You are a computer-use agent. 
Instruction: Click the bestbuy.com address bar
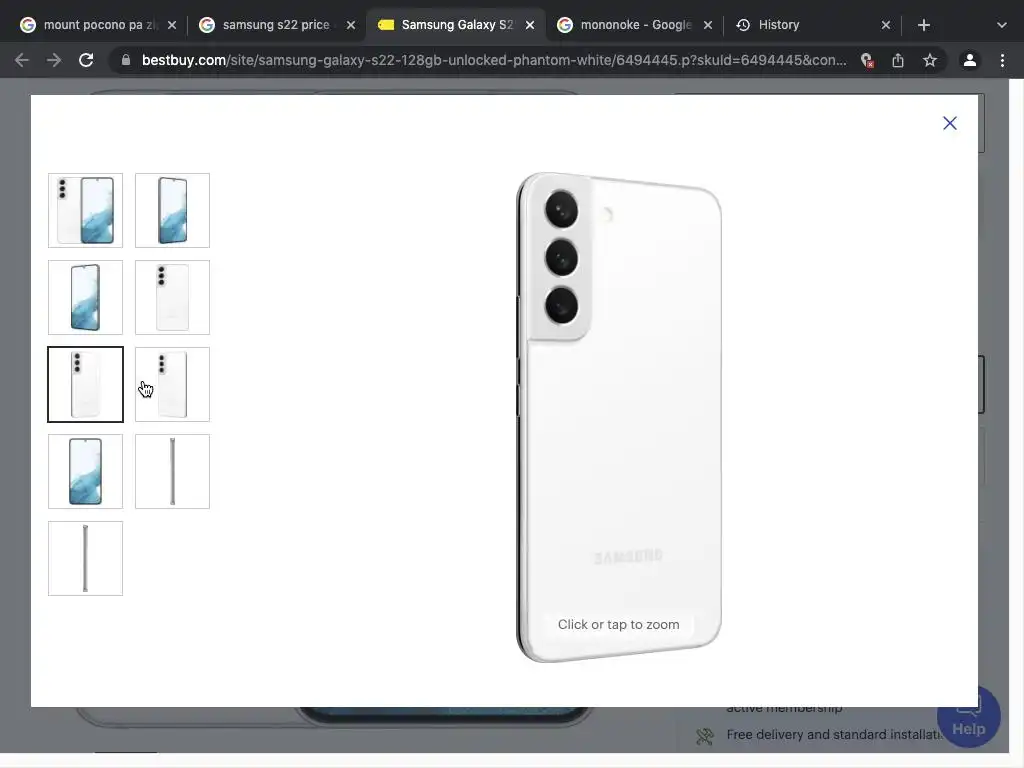[x=494, y=60]
